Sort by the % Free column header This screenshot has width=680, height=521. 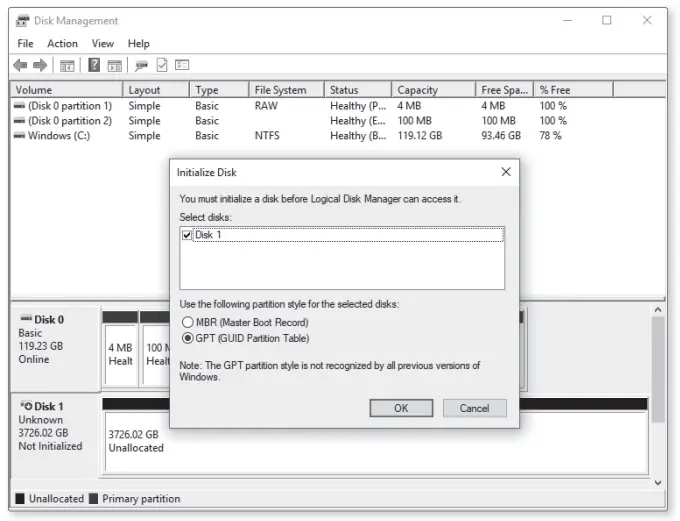574,90
